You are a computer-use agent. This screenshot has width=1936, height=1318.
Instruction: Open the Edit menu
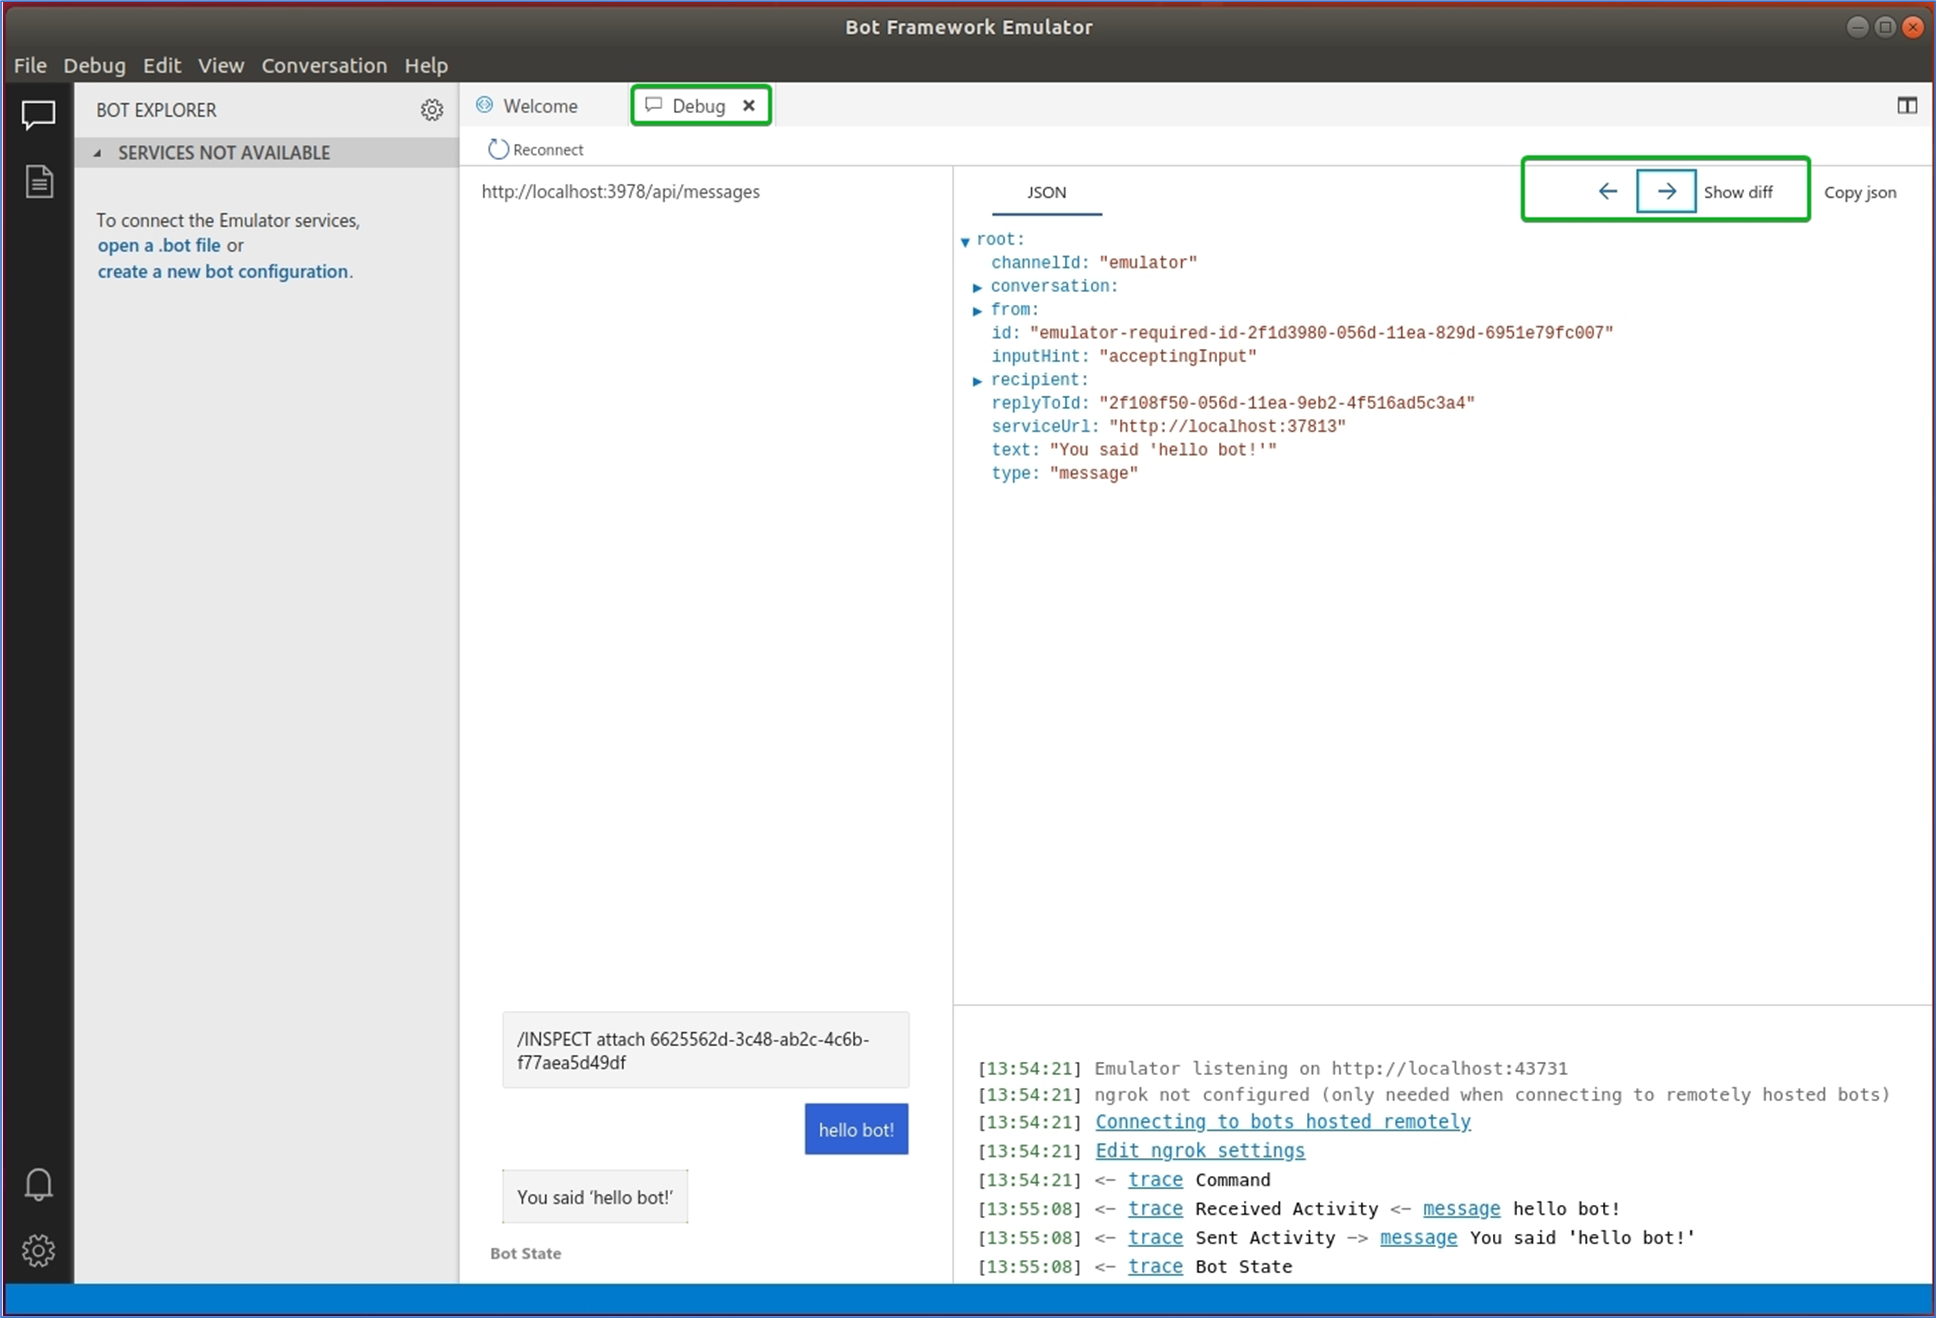pyautogui.click(x=161, y=65)
